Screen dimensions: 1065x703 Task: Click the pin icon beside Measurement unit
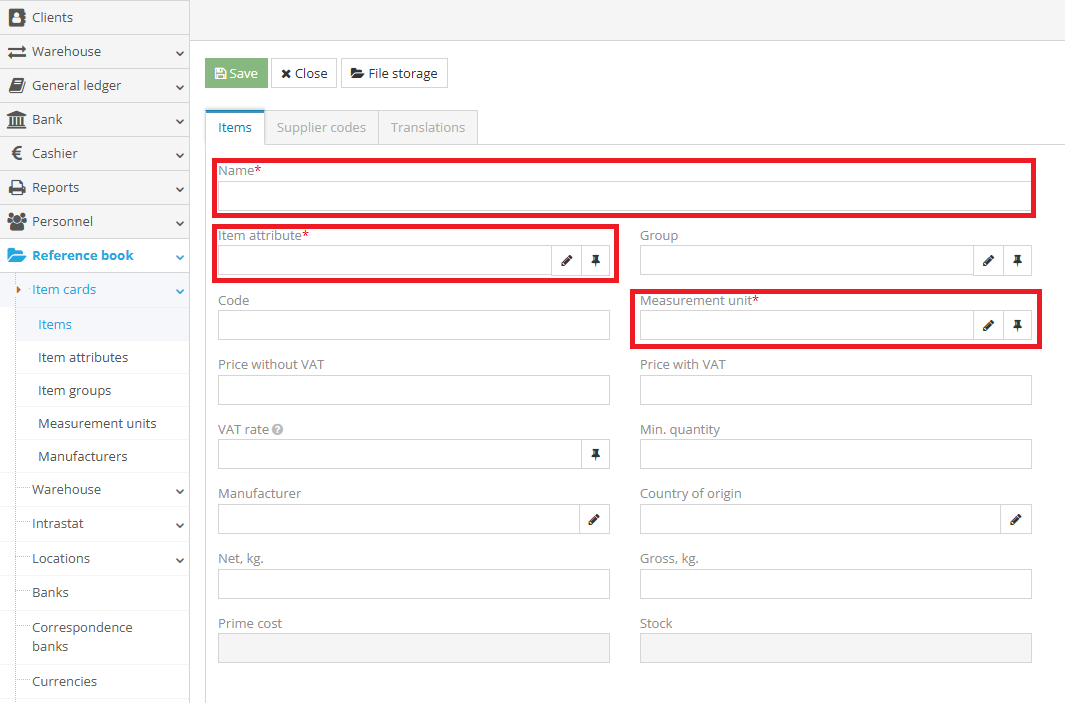[1017, 326]
